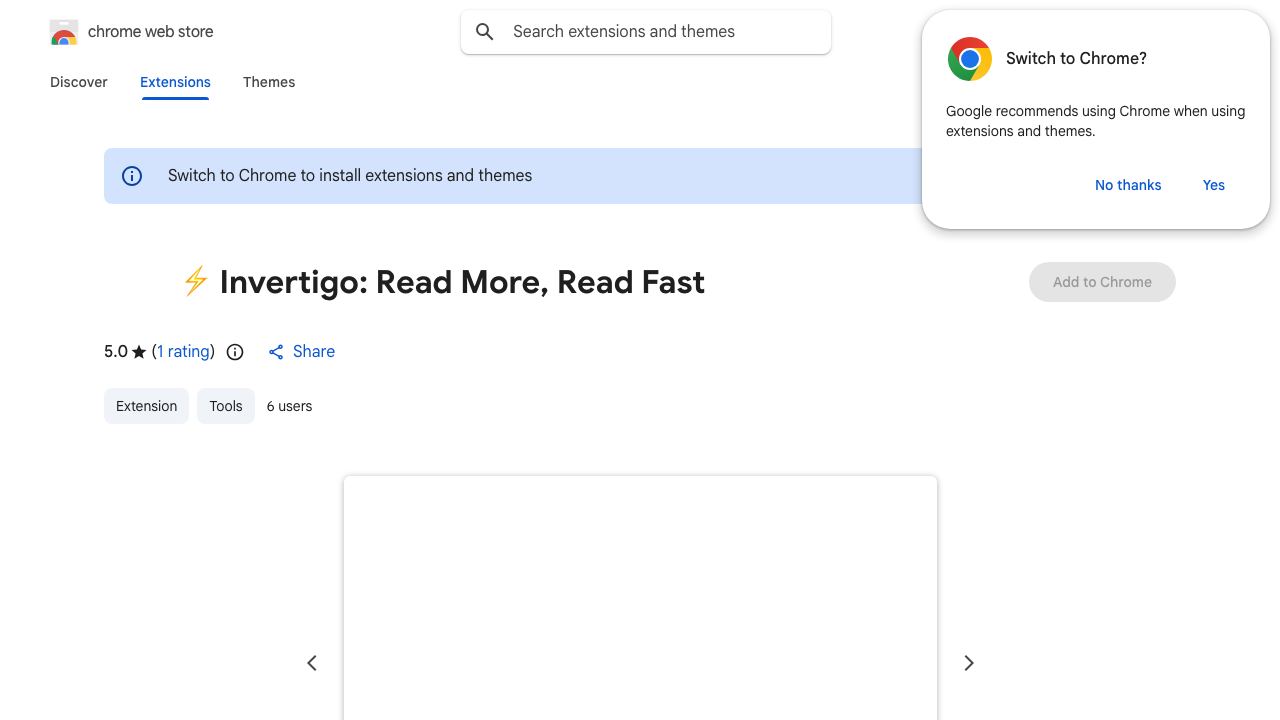Click the rating info icon beside 1 rating
This screenshot has width=1280, height=720.
pyautogui.click(x=235, y=352)
